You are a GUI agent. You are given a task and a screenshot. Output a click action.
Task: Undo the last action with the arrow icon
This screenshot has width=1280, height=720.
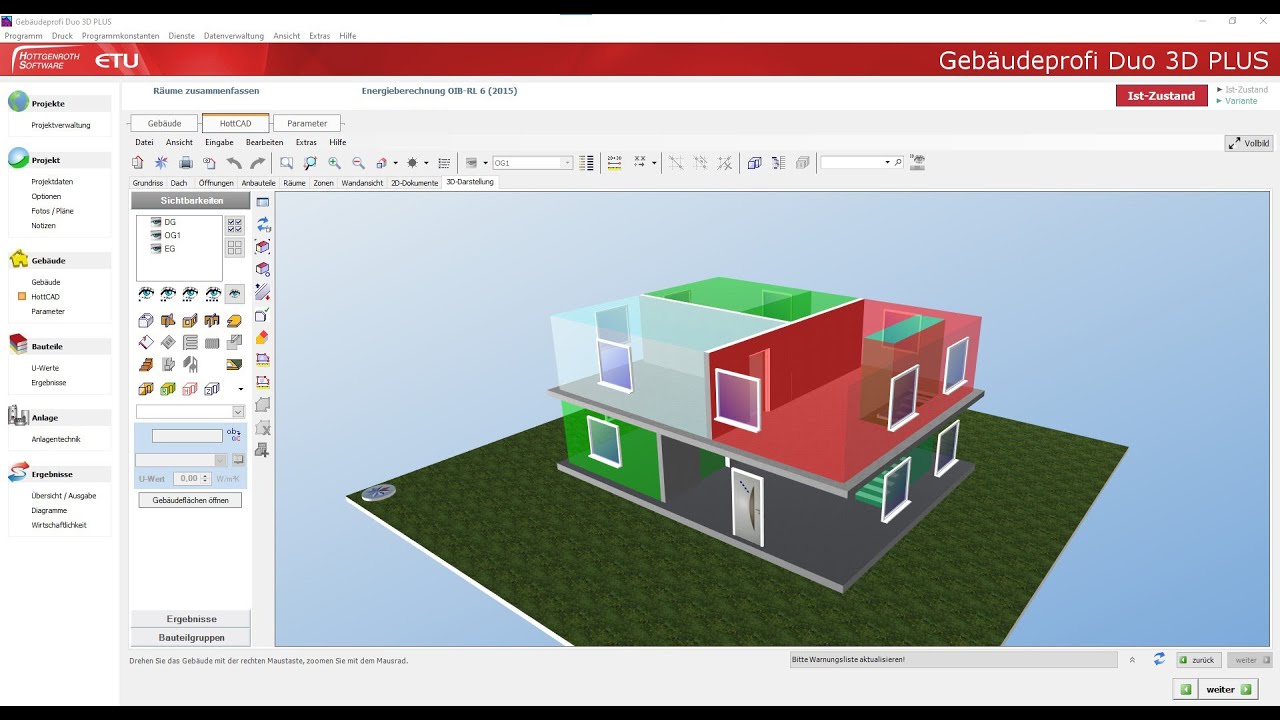[x=234, y=163]
